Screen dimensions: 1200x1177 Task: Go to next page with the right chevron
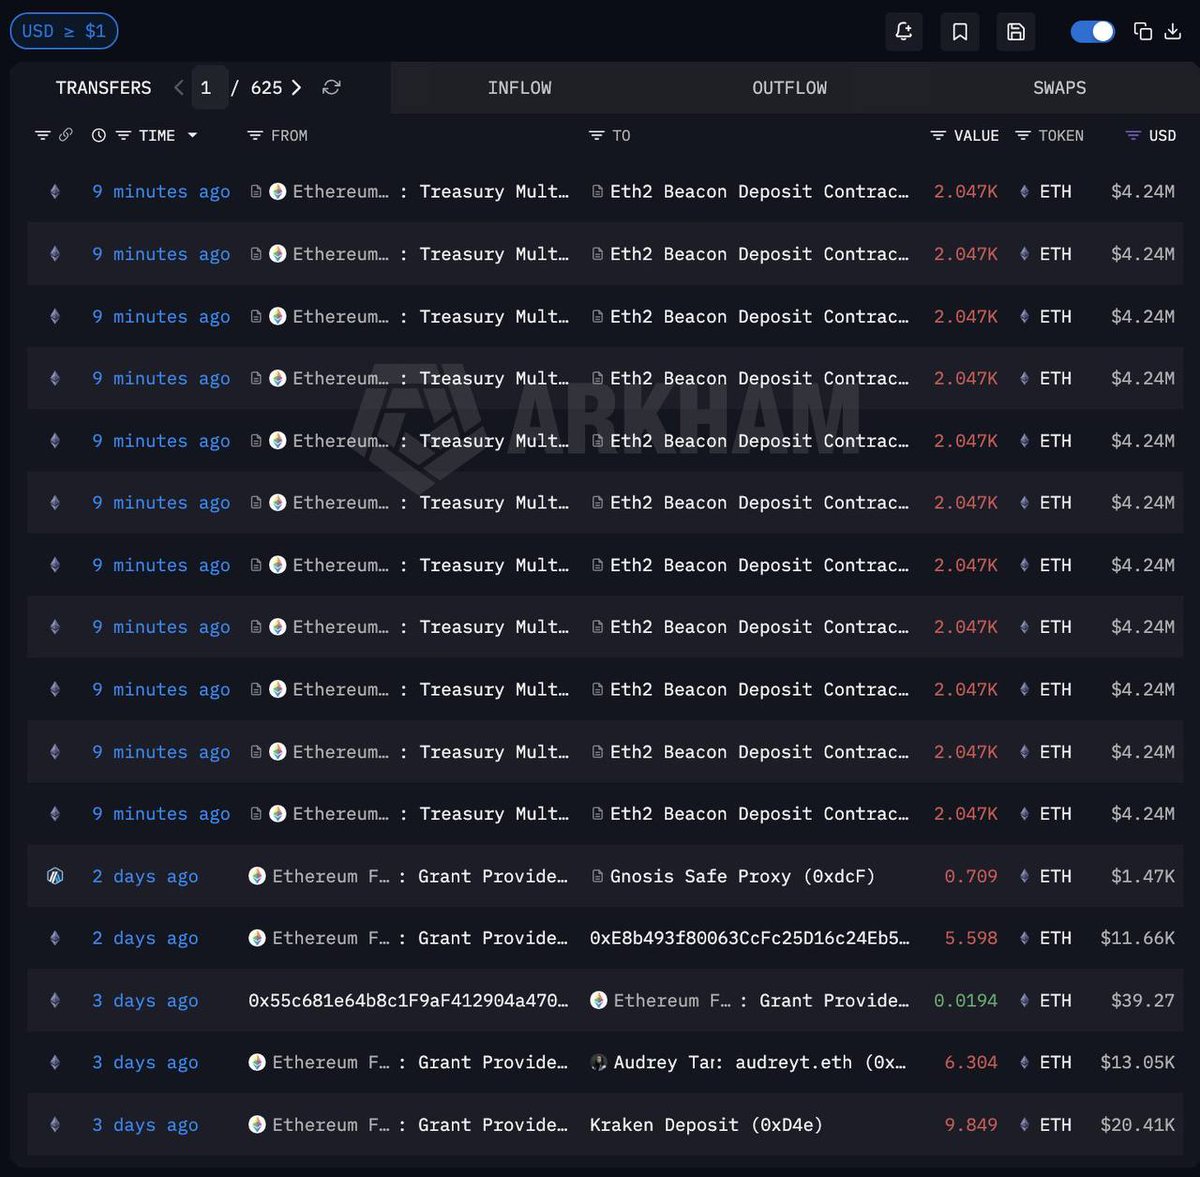click(297, 88)
